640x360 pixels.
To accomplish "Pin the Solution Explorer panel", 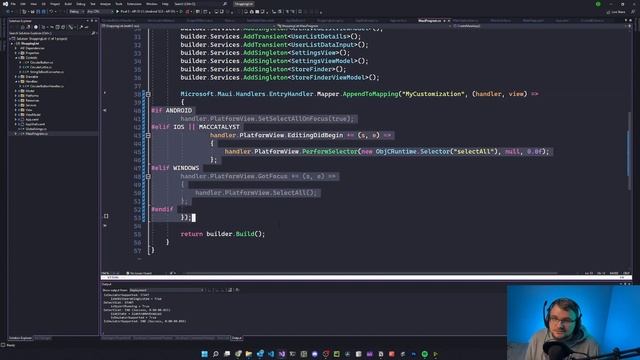I will (92, 21).
